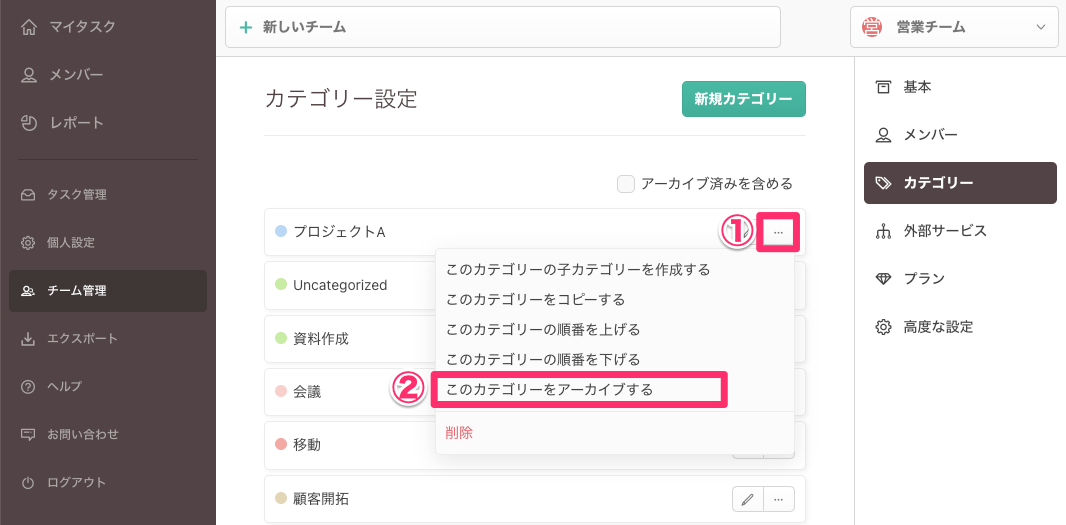The image size is (1066, 525).
Task: Click the 新しいチーム input field
Action: (x=502, y=27)
